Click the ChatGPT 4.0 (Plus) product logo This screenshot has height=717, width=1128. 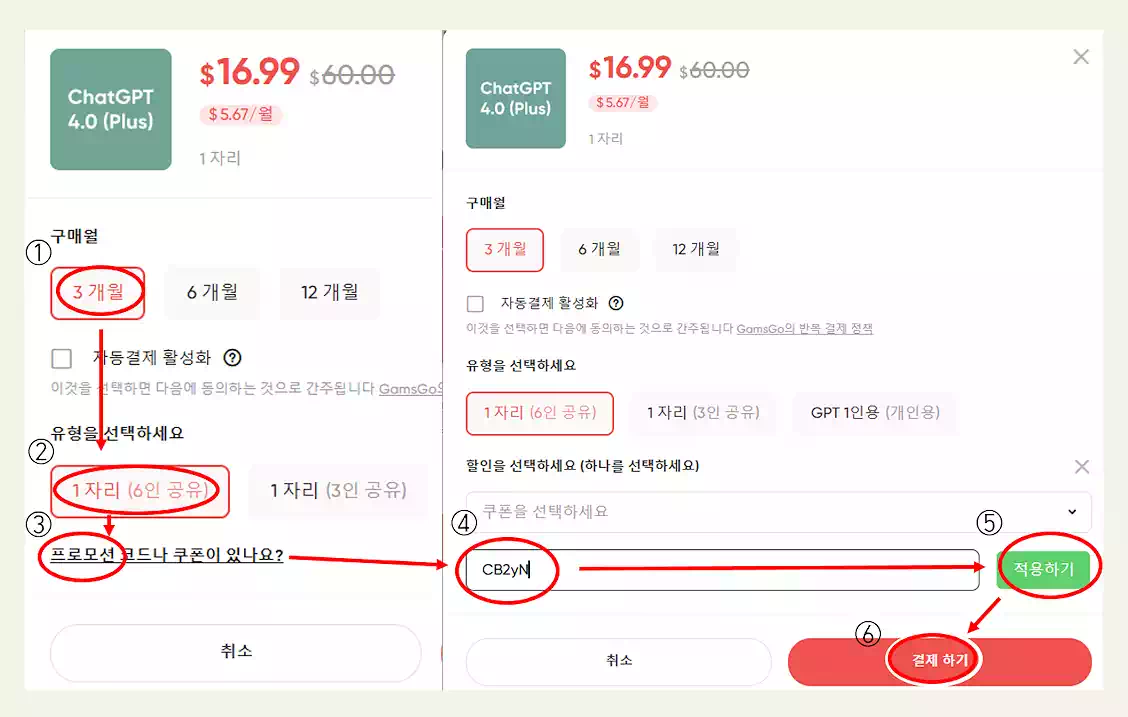(x=515, y=98)
